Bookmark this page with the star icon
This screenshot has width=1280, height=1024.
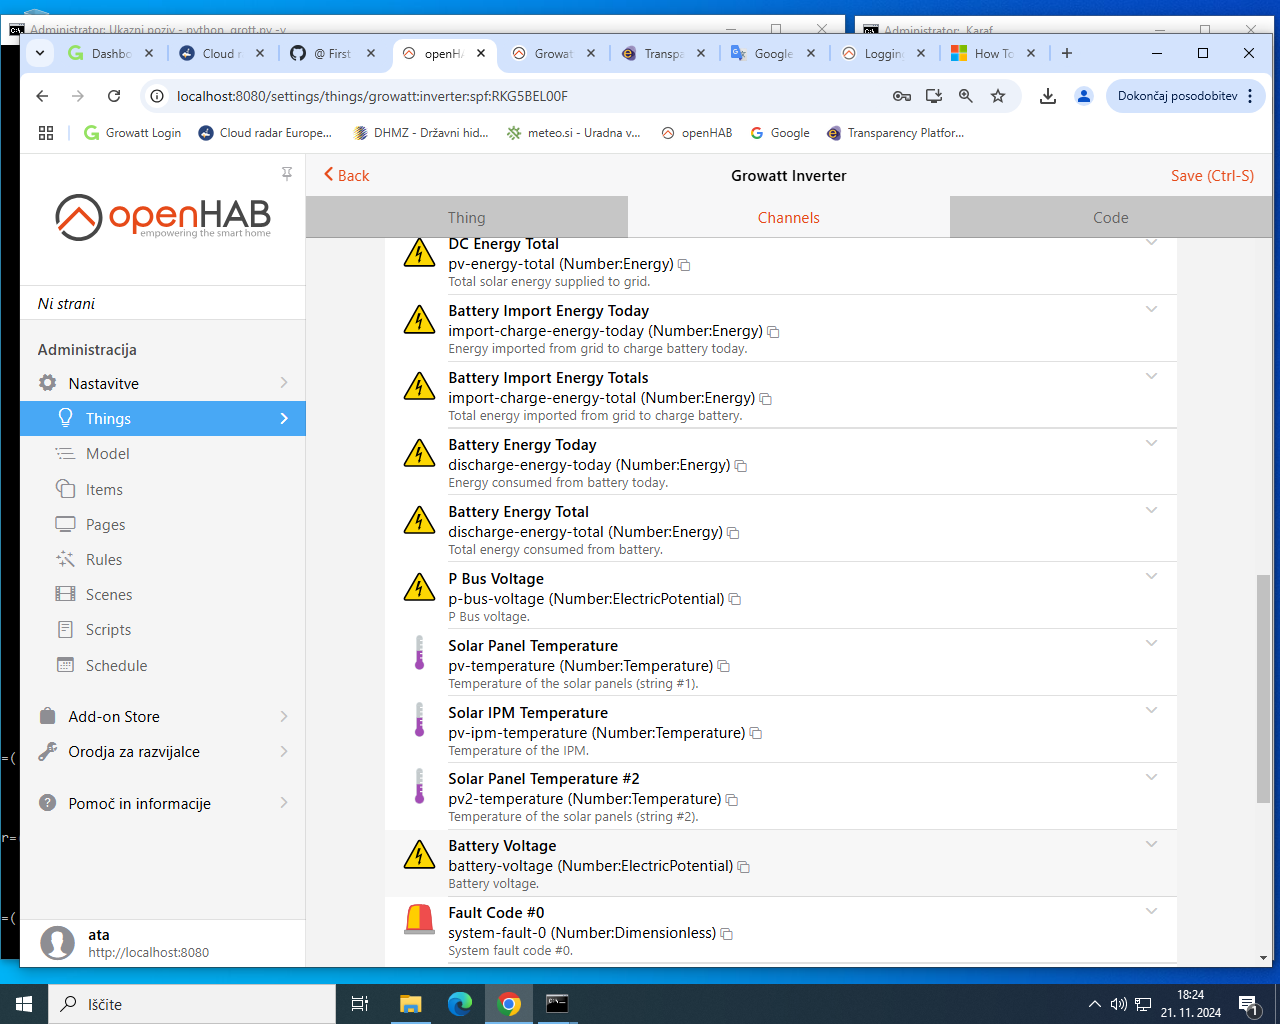pos(997,96)
